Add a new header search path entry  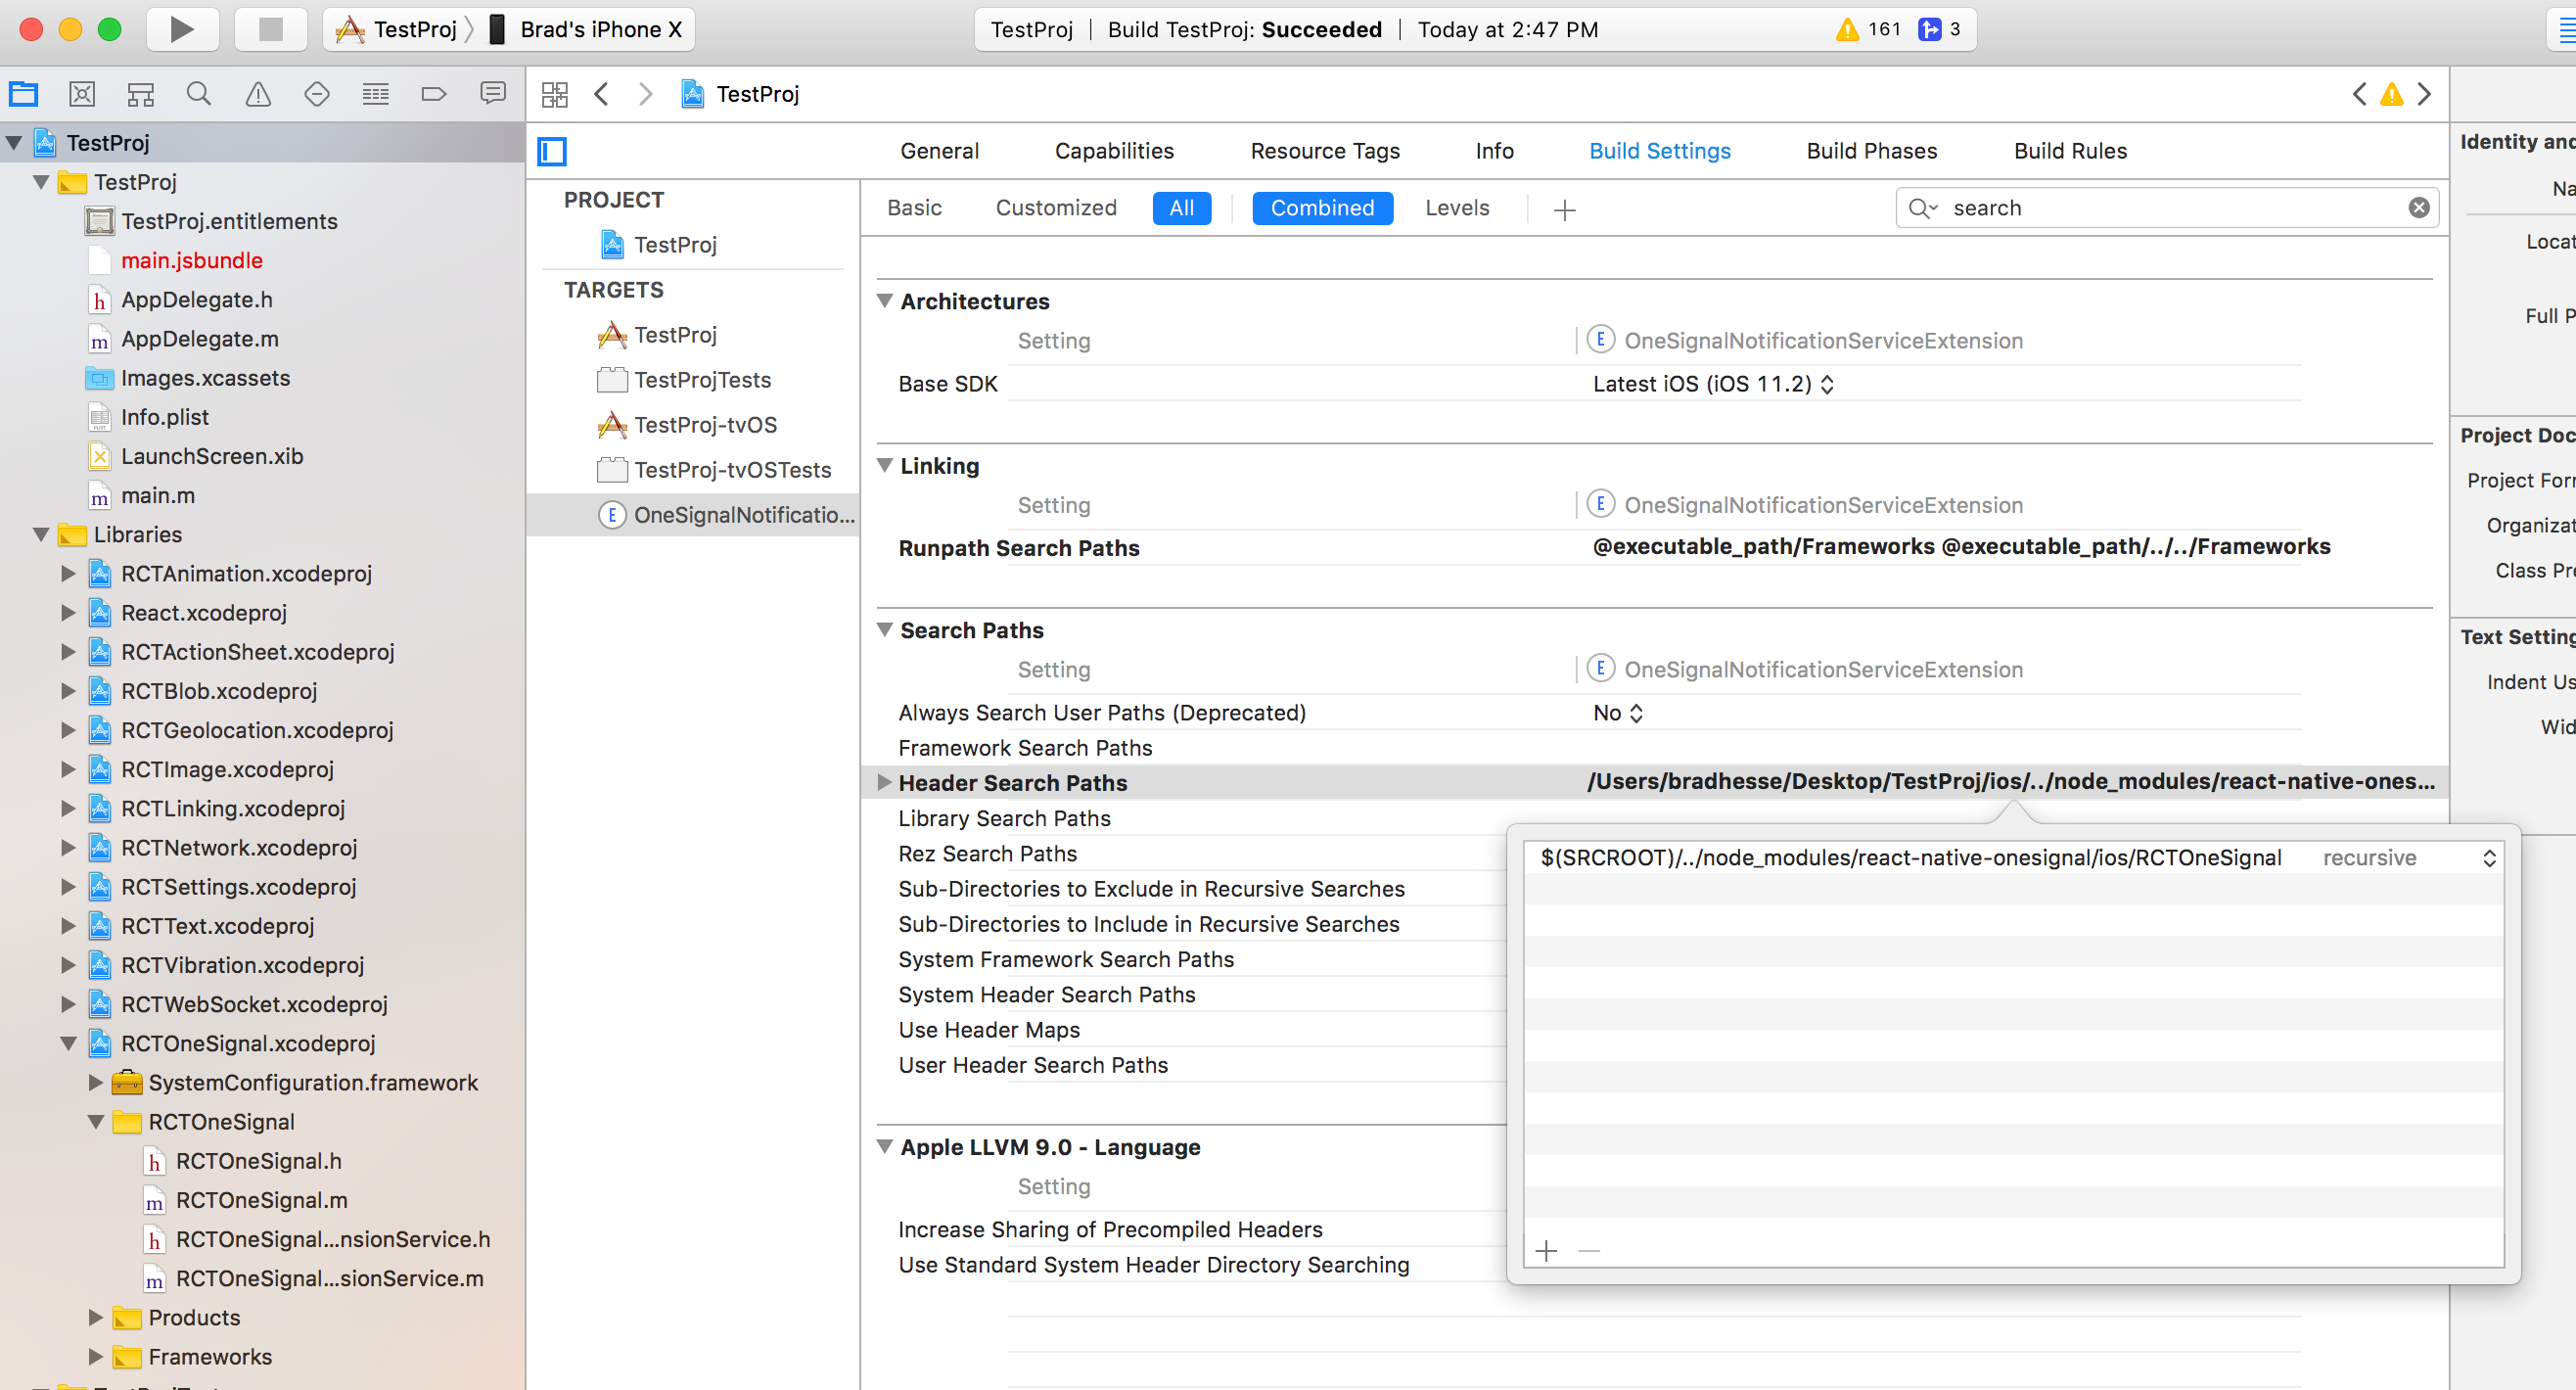coord(1546,1250)
